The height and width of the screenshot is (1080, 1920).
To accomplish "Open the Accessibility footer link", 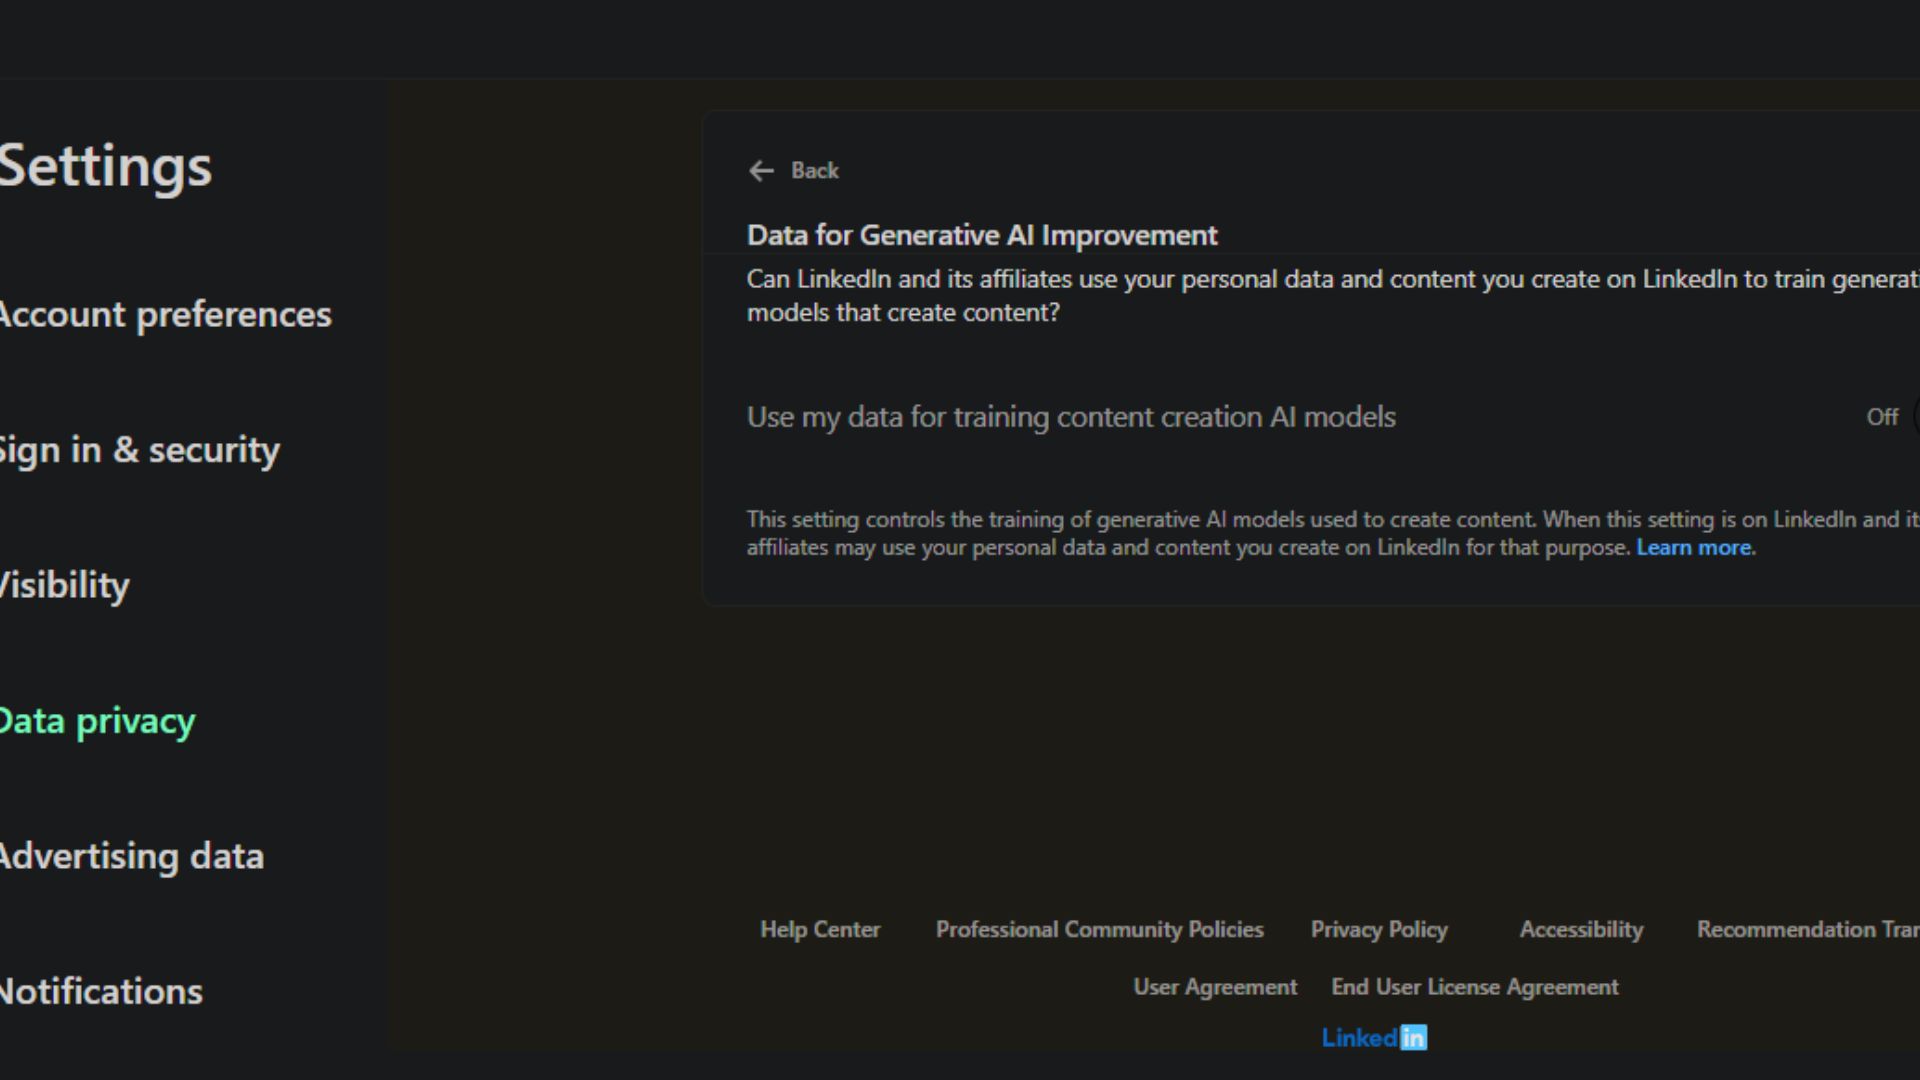I will coord(1581,930).
